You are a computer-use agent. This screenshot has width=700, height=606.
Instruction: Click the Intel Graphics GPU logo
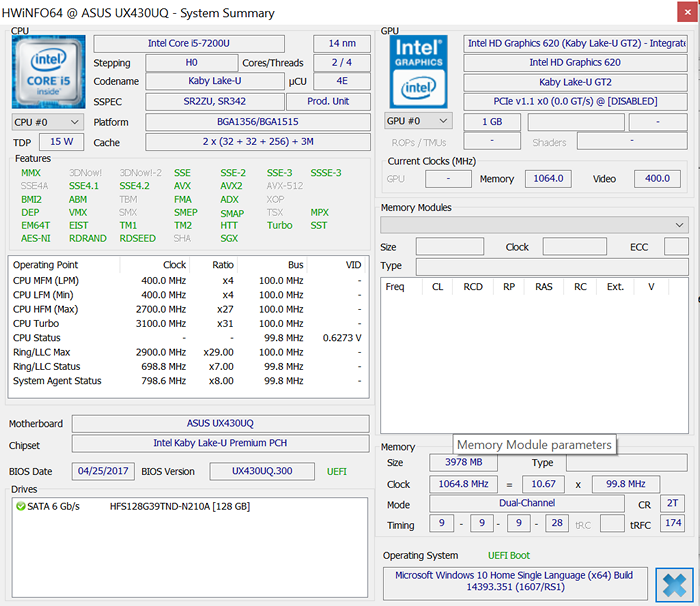(x=418, y=72)
